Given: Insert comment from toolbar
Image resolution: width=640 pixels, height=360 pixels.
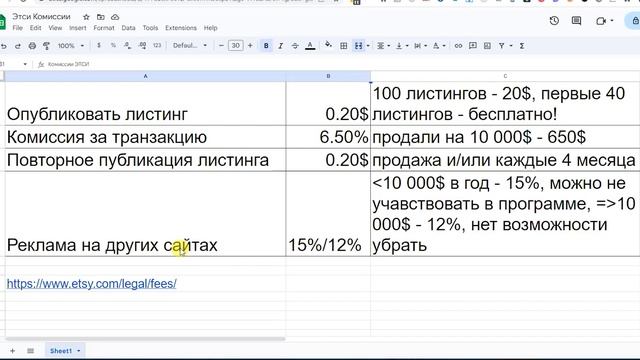Looking at the screenshot, I should (x=473, y=46).
